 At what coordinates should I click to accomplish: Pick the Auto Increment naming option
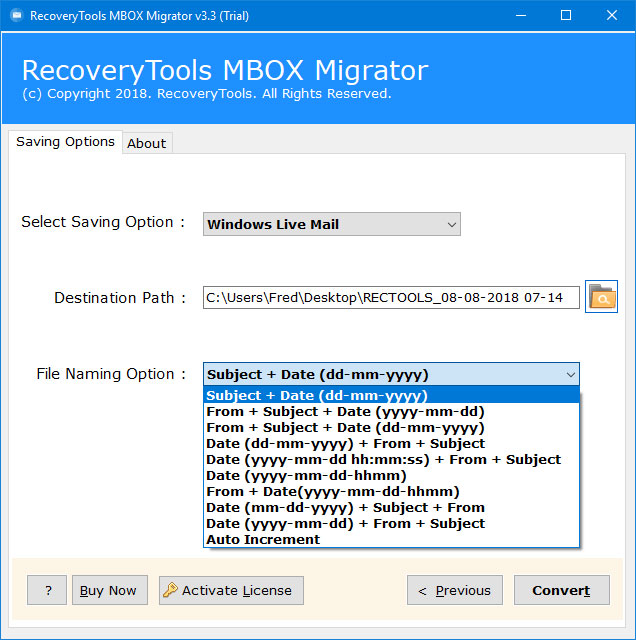pos(391,539)
